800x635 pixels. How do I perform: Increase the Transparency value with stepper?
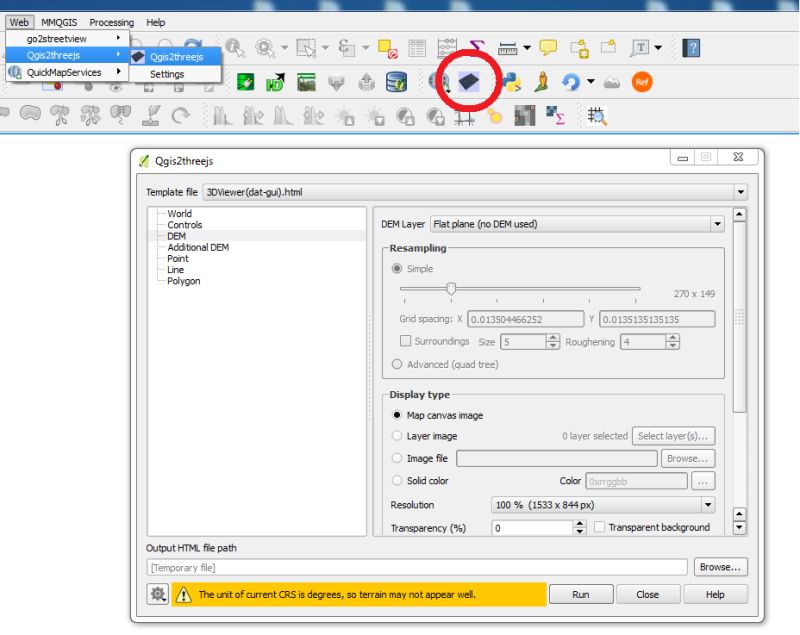579,524
